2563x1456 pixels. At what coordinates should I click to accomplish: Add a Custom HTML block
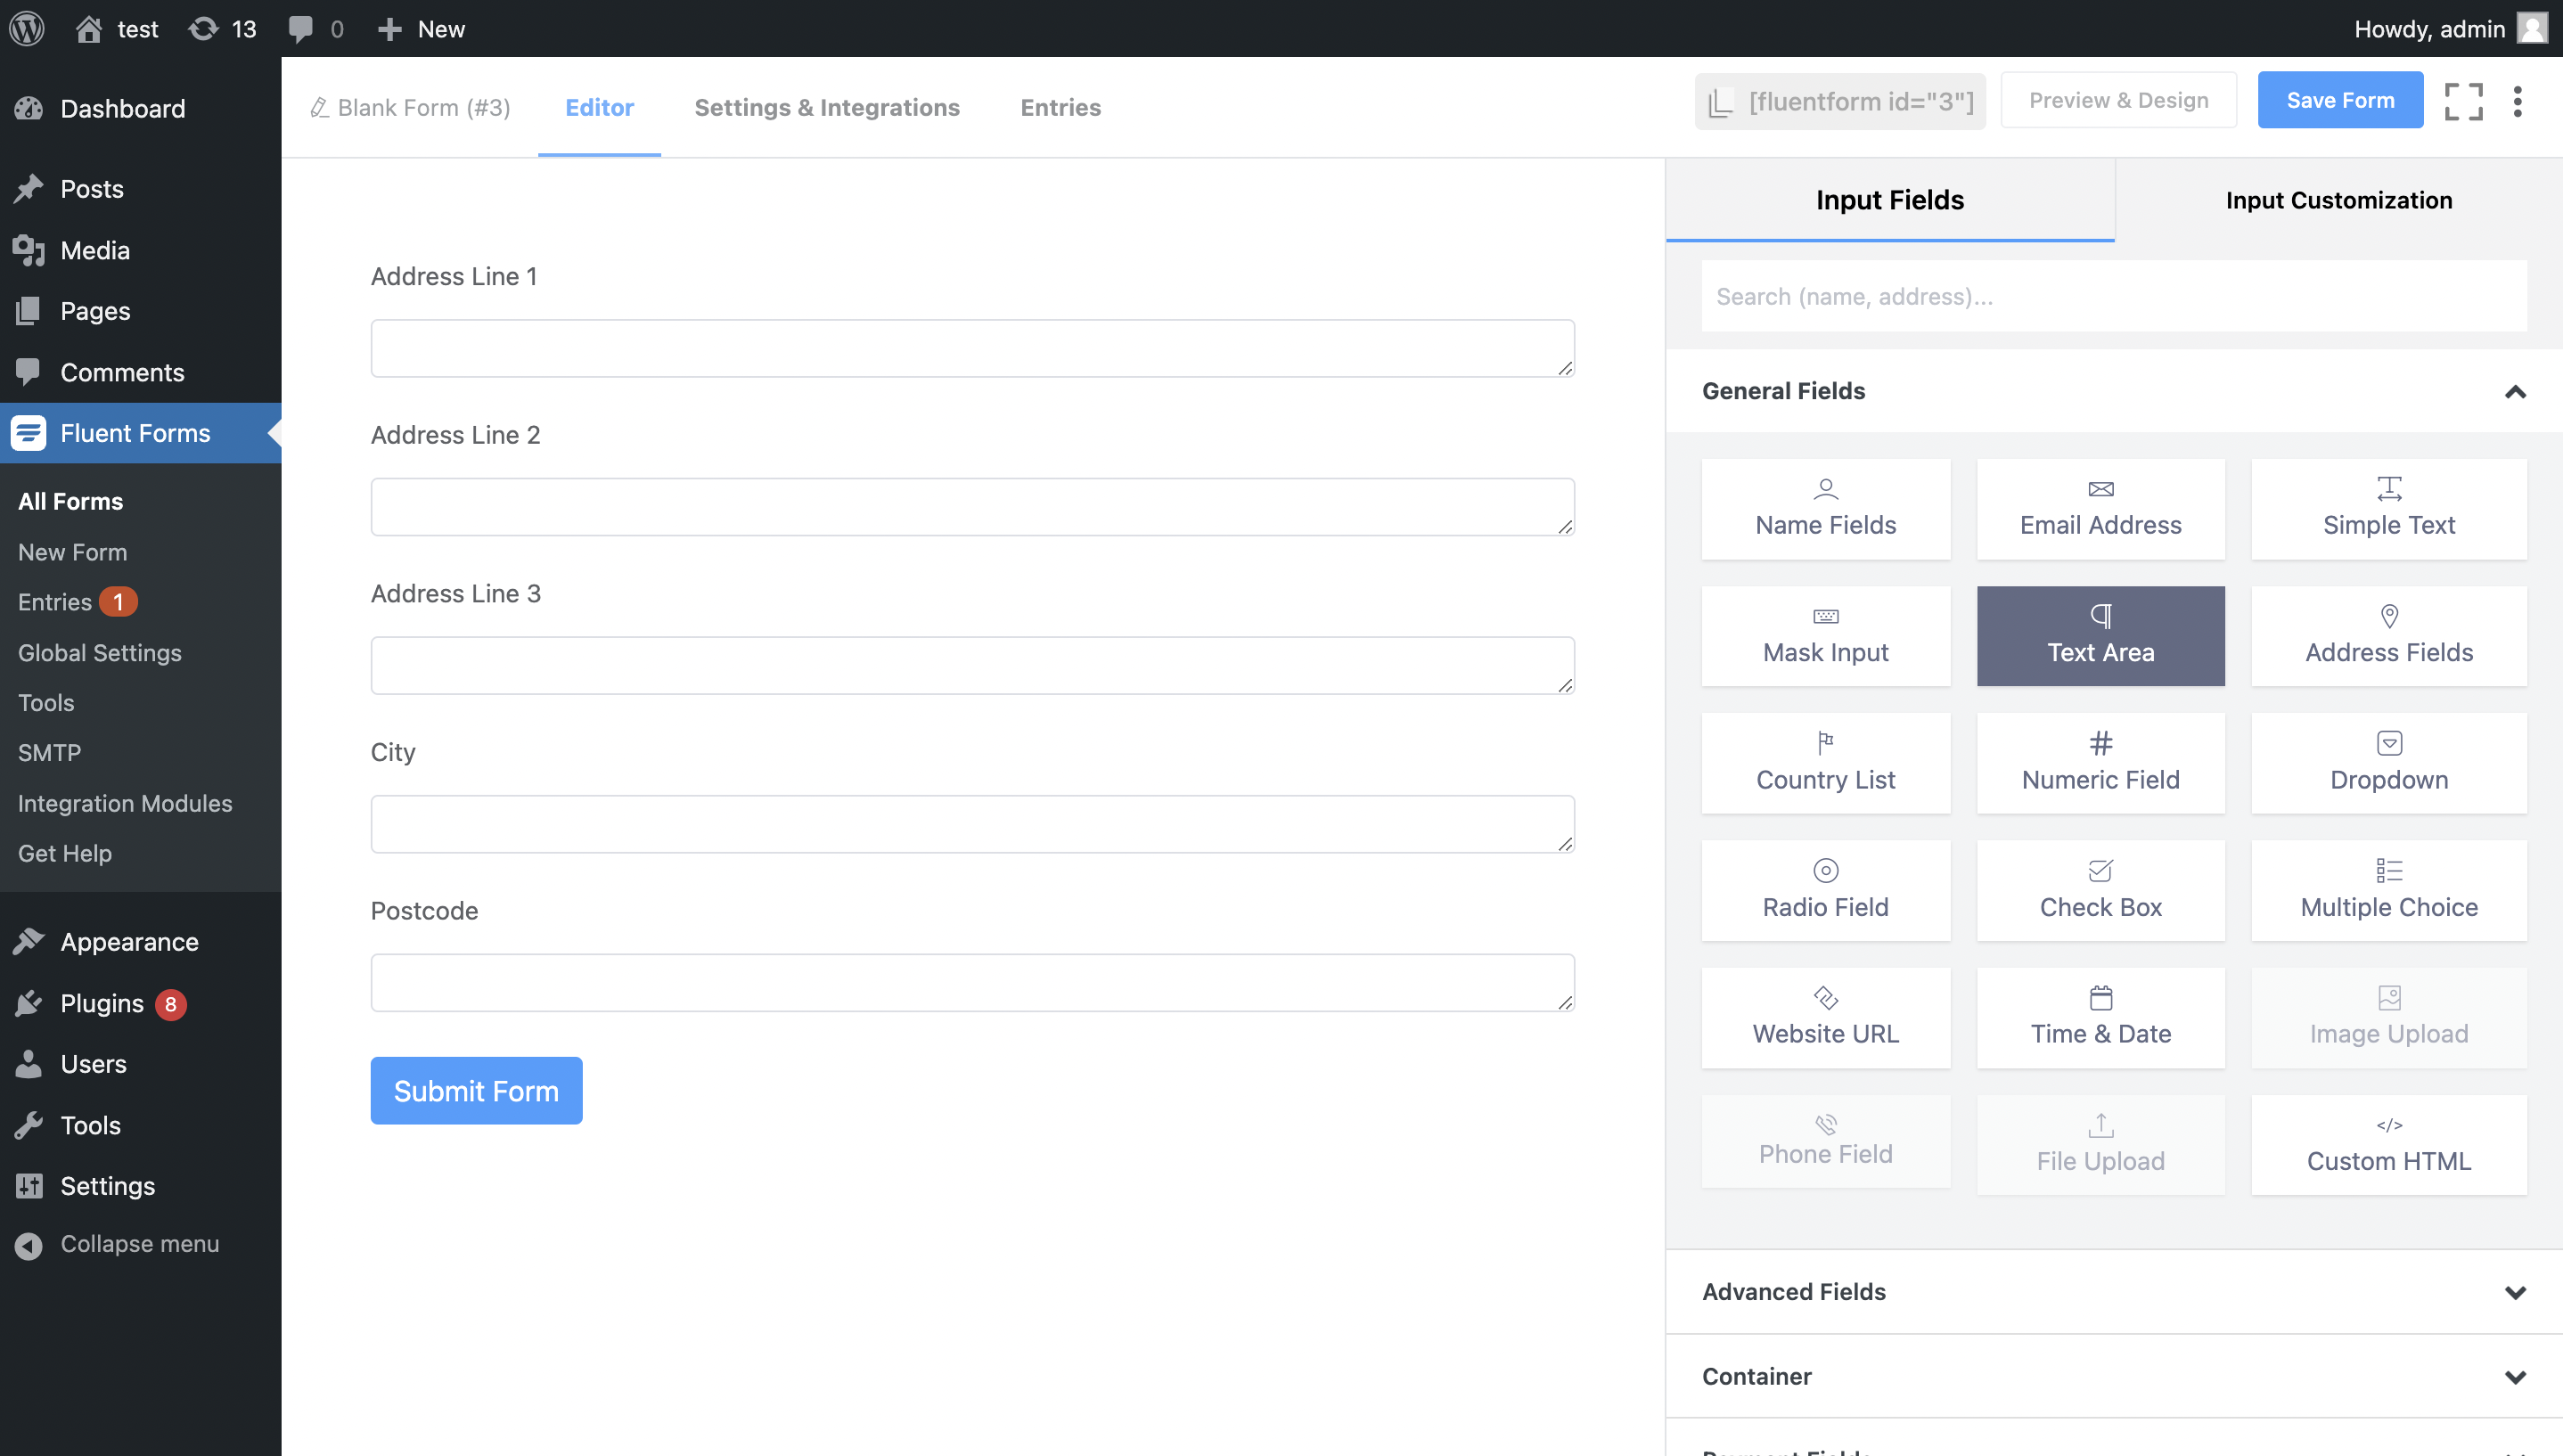click(x=2388, y=1144)
